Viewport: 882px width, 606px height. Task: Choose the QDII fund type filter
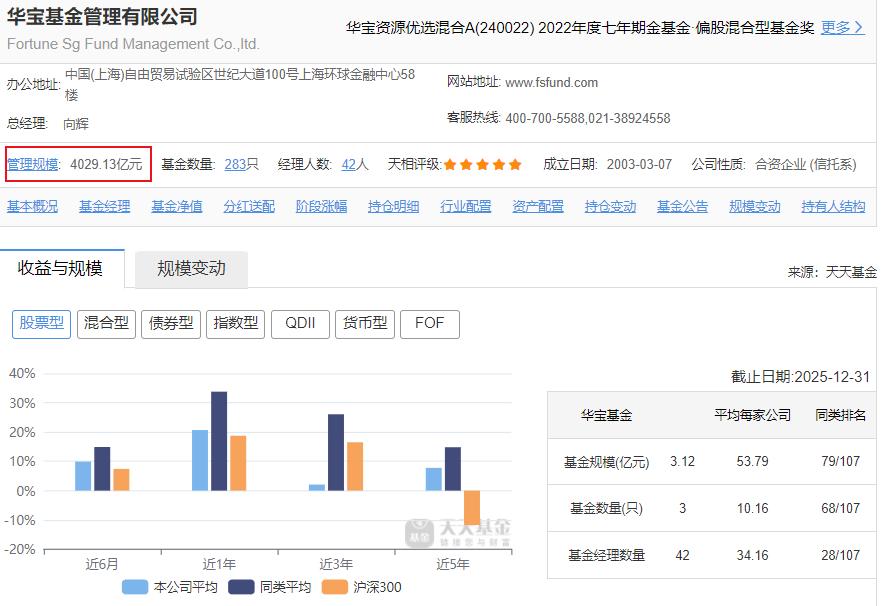(x=300, y=323)
